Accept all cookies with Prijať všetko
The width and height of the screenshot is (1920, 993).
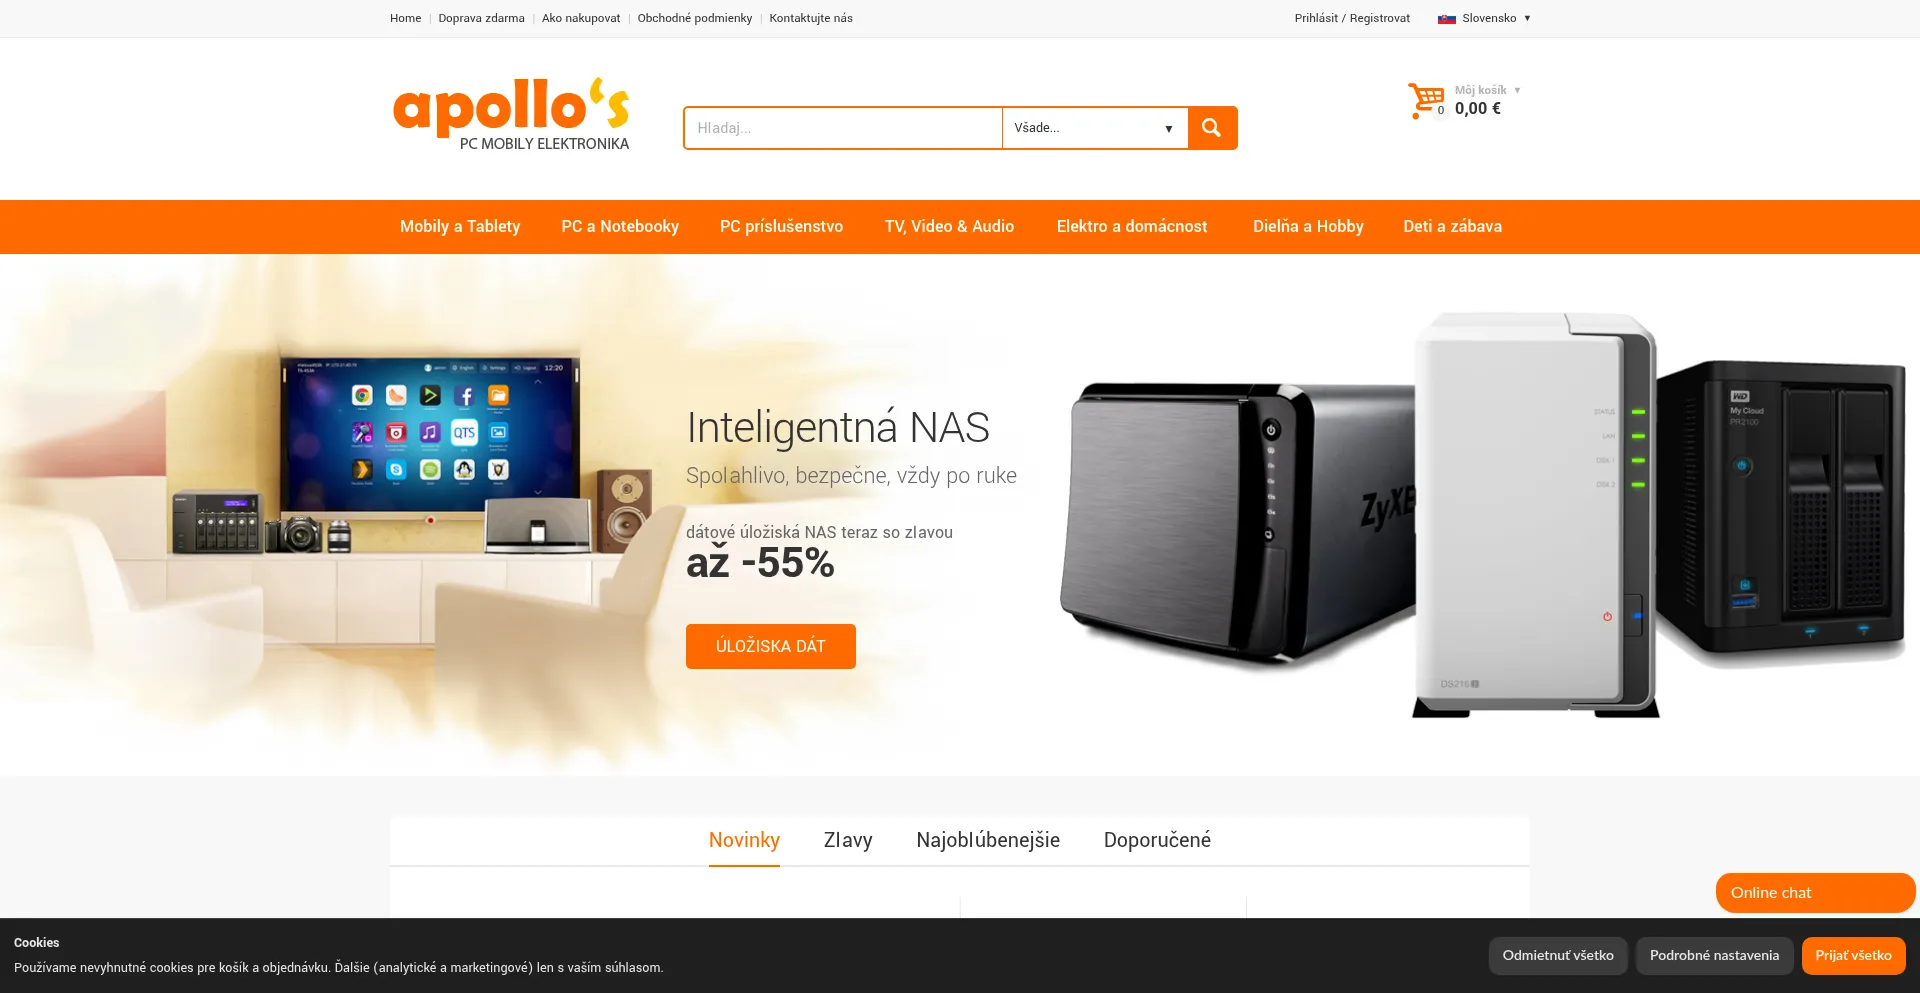coord(1853,956)
